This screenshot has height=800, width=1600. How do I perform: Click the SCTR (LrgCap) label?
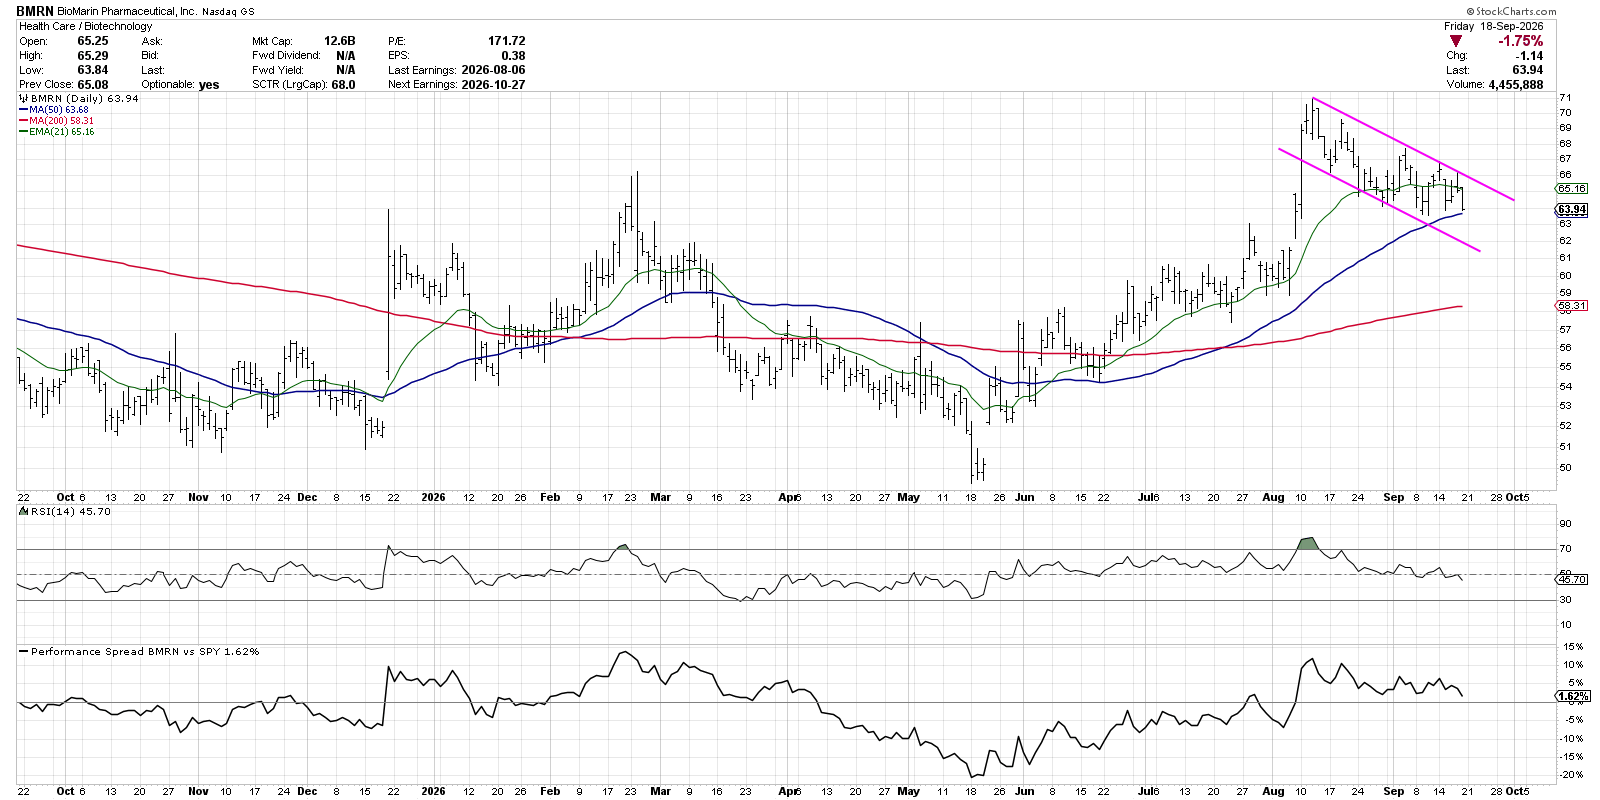click(x=290, y=85)
